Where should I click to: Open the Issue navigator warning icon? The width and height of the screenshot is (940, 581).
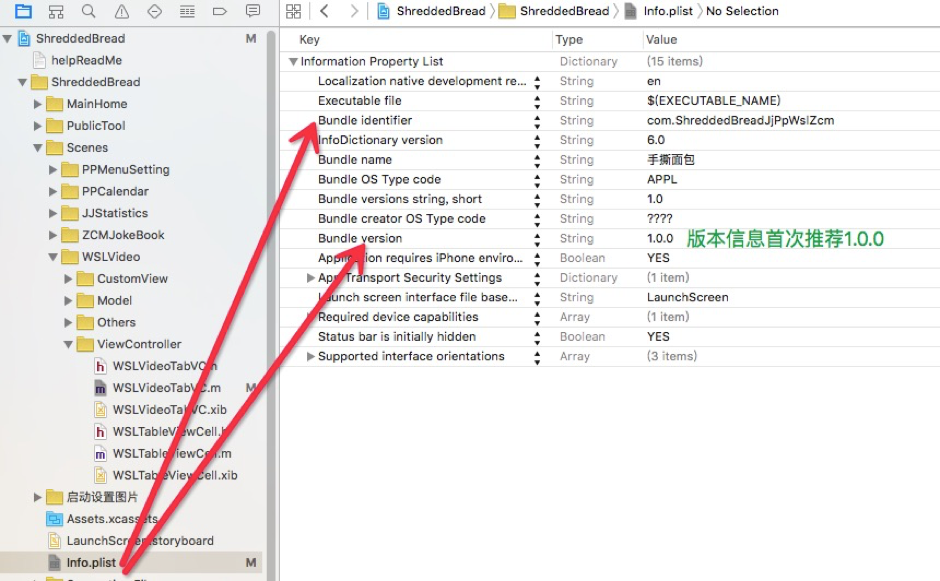(x=122, y=11)
